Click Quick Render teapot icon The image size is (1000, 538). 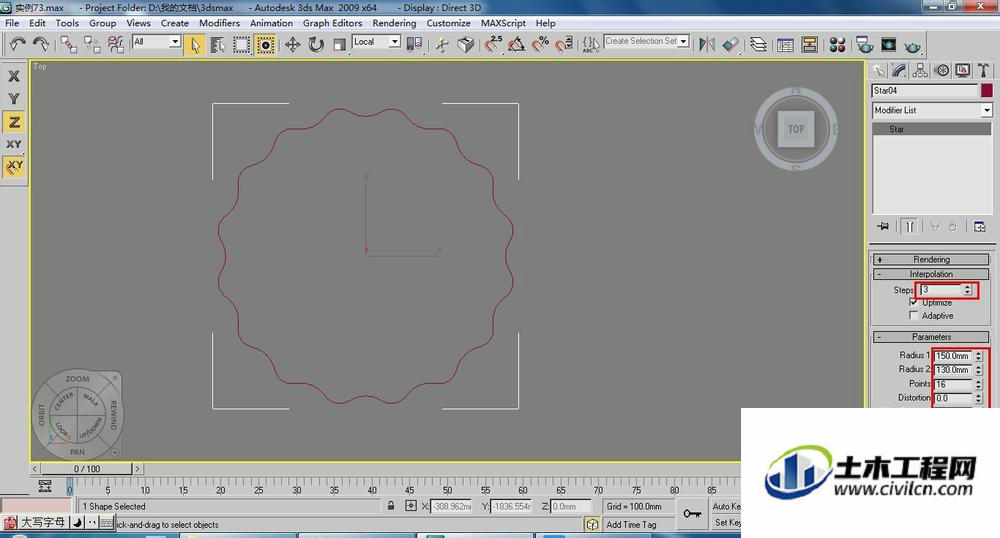pyautogui.click(x=913, y=46)
